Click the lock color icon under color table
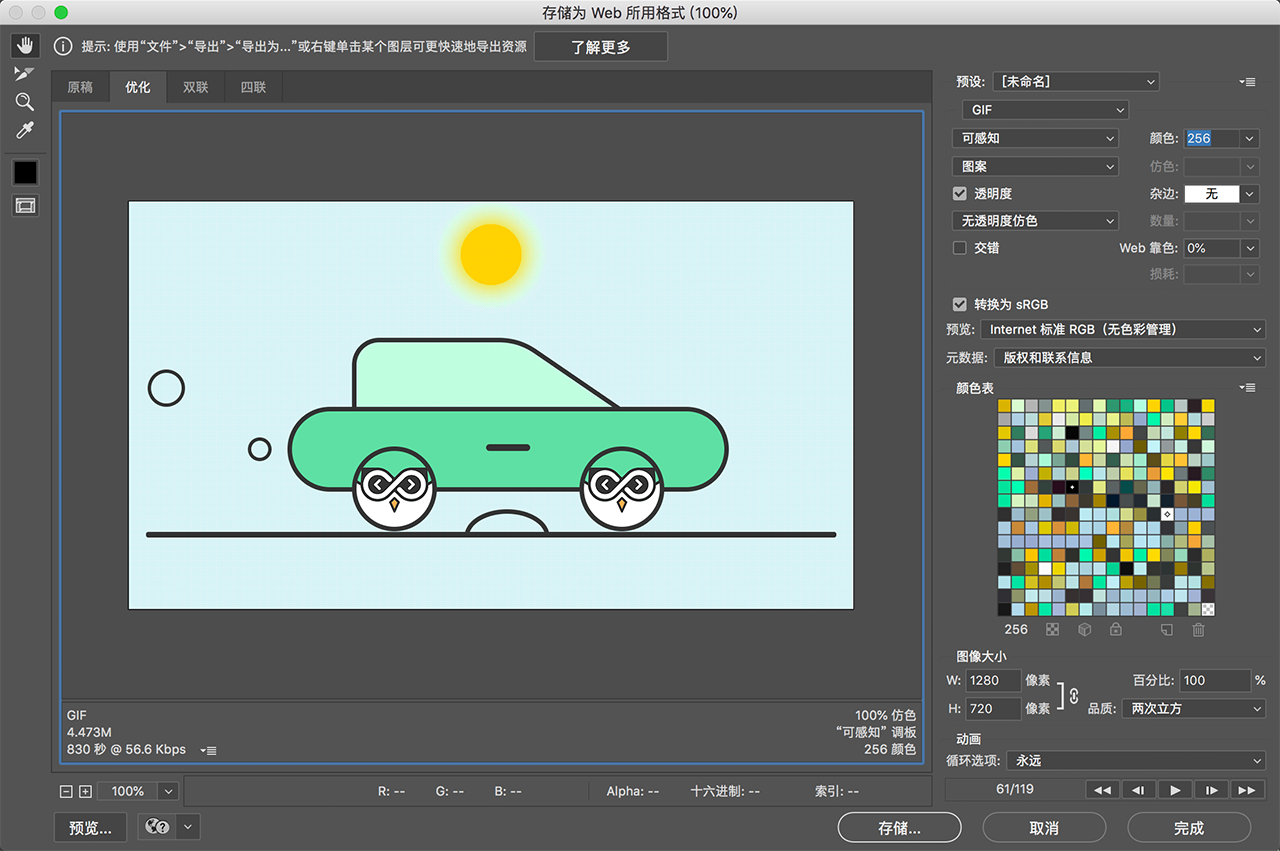The height and width of the screenshot is (851, 1280). pyautogui.click(x=1115, y=630)
